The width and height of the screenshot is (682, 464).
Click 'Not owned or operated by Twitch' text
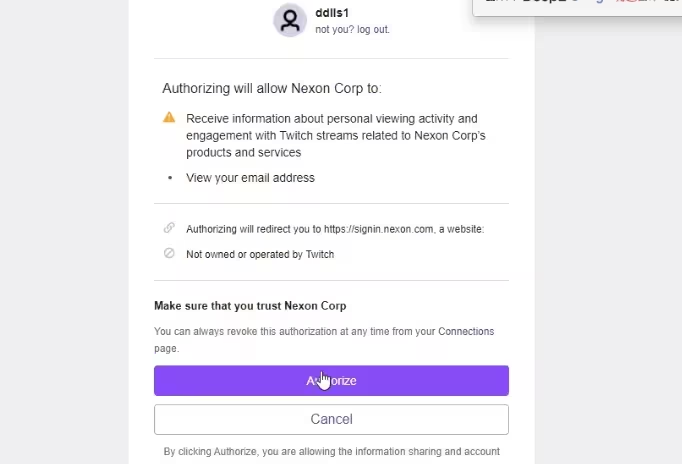[x=260, y=254]
